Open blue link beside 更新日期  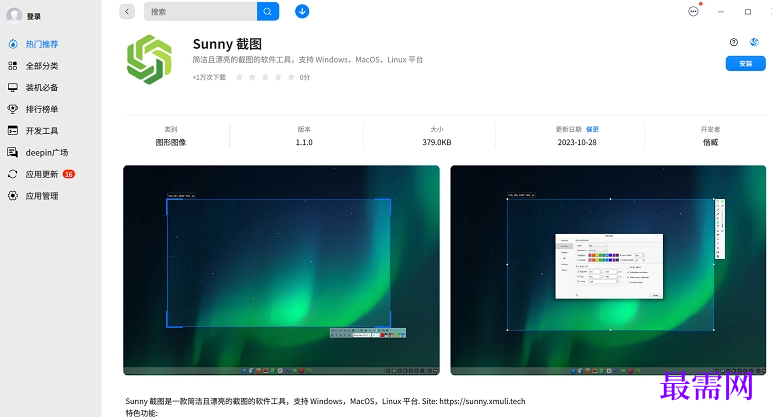592,129
